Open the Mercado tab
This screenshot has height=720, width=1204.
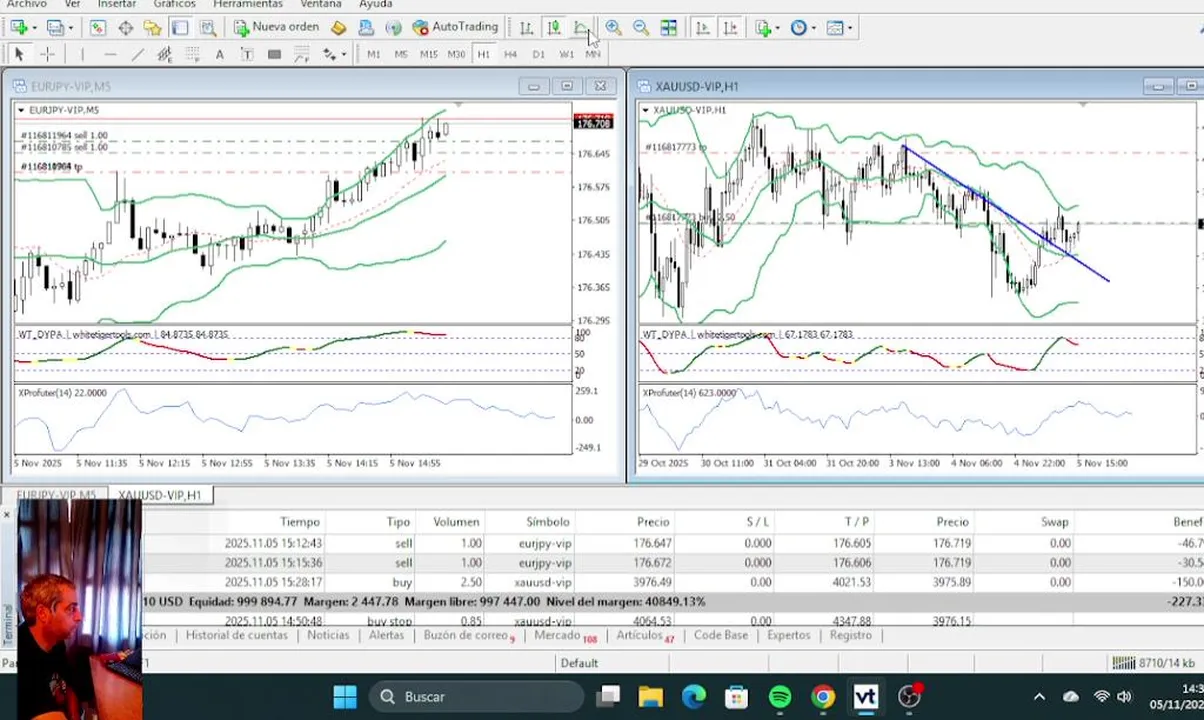557,635
